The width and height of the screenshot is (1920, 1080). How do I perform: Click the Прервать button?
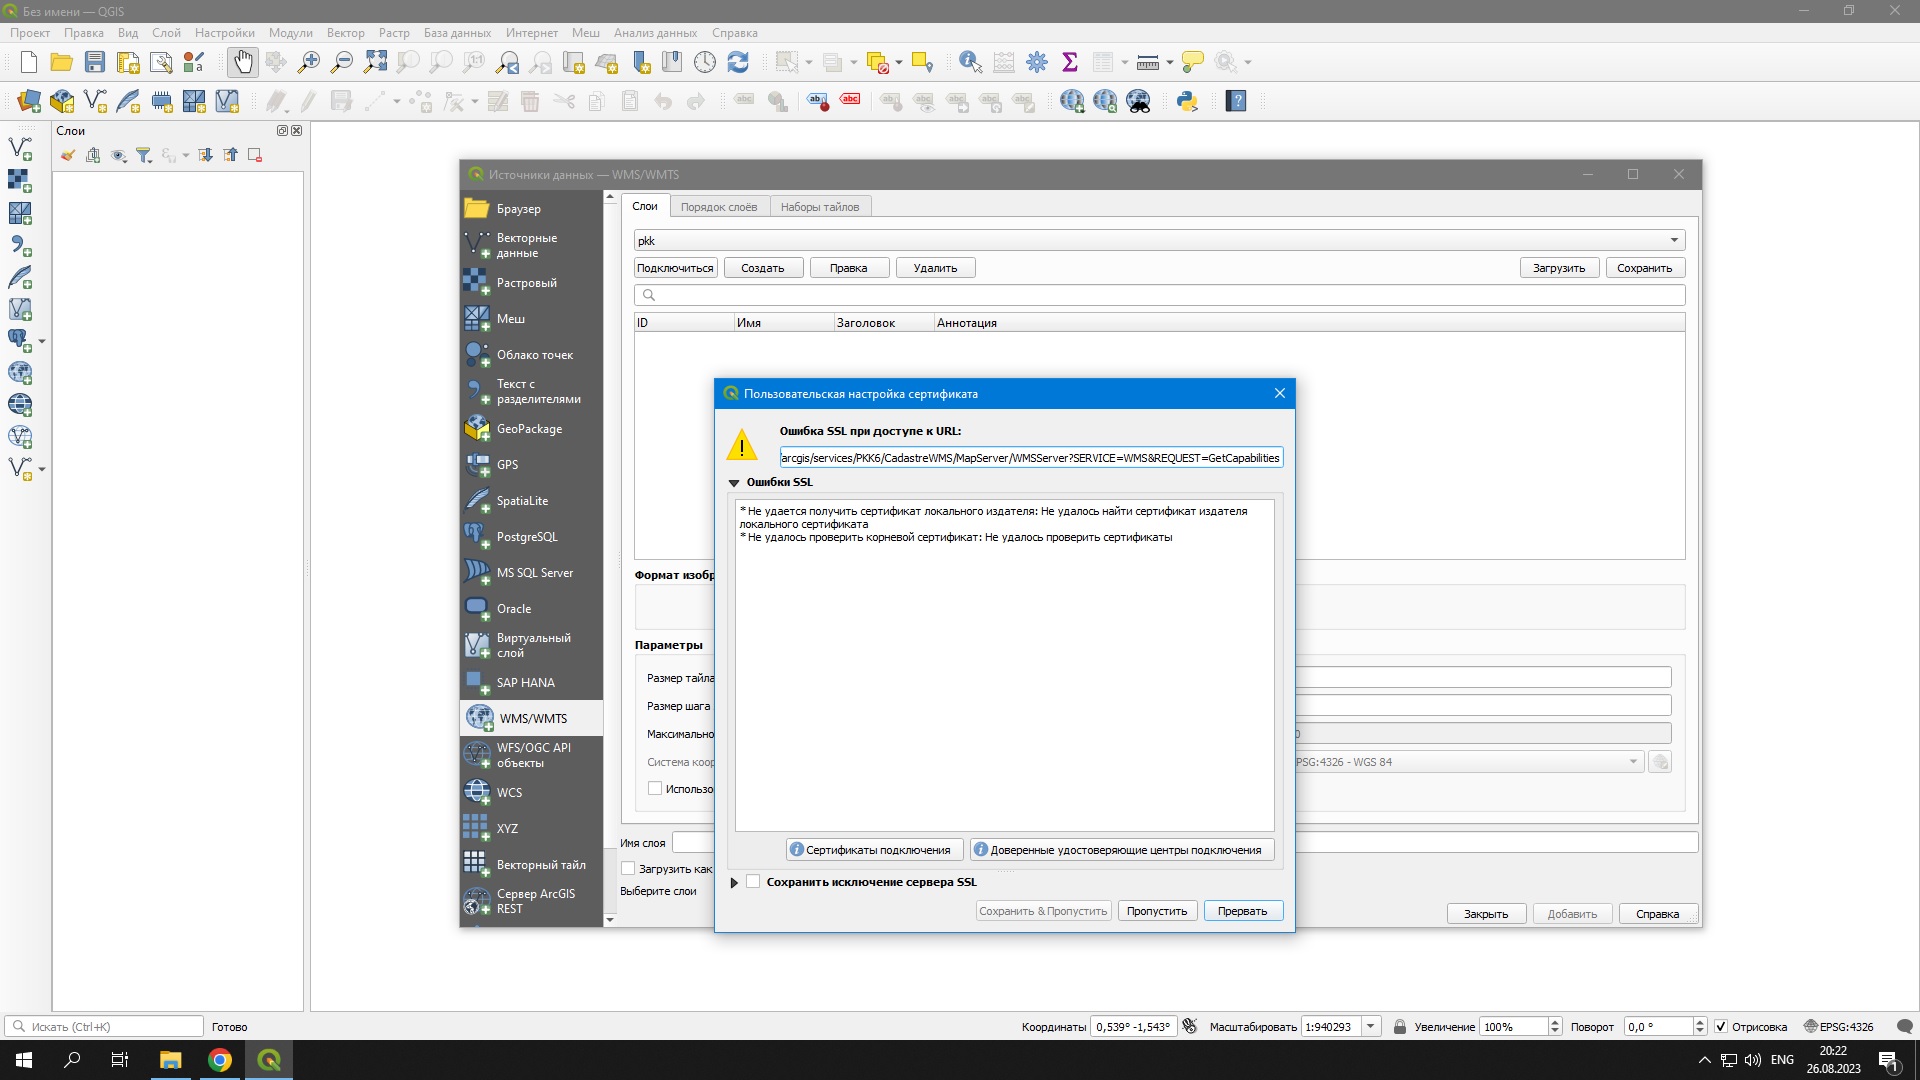pyautogui.click(x=1243, y=911)
